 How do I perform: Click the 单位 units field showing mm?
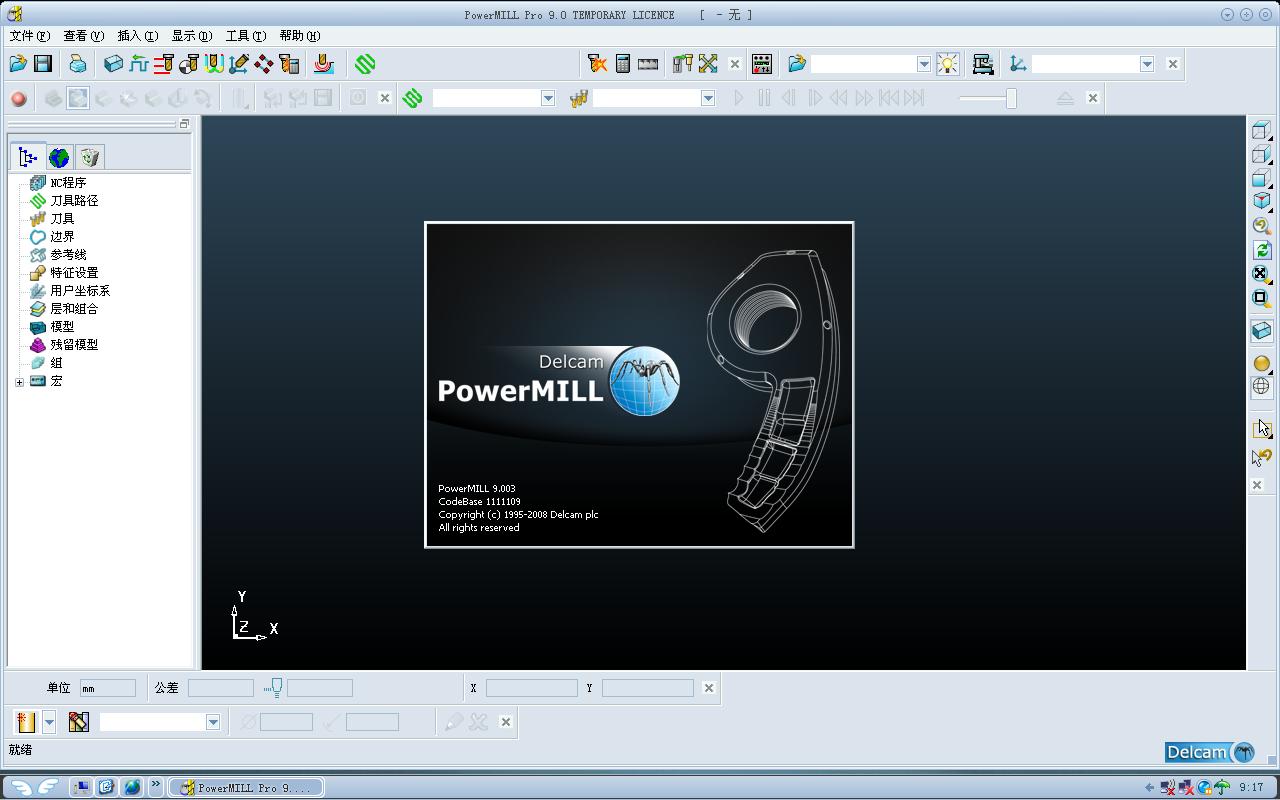pos(108,688)
